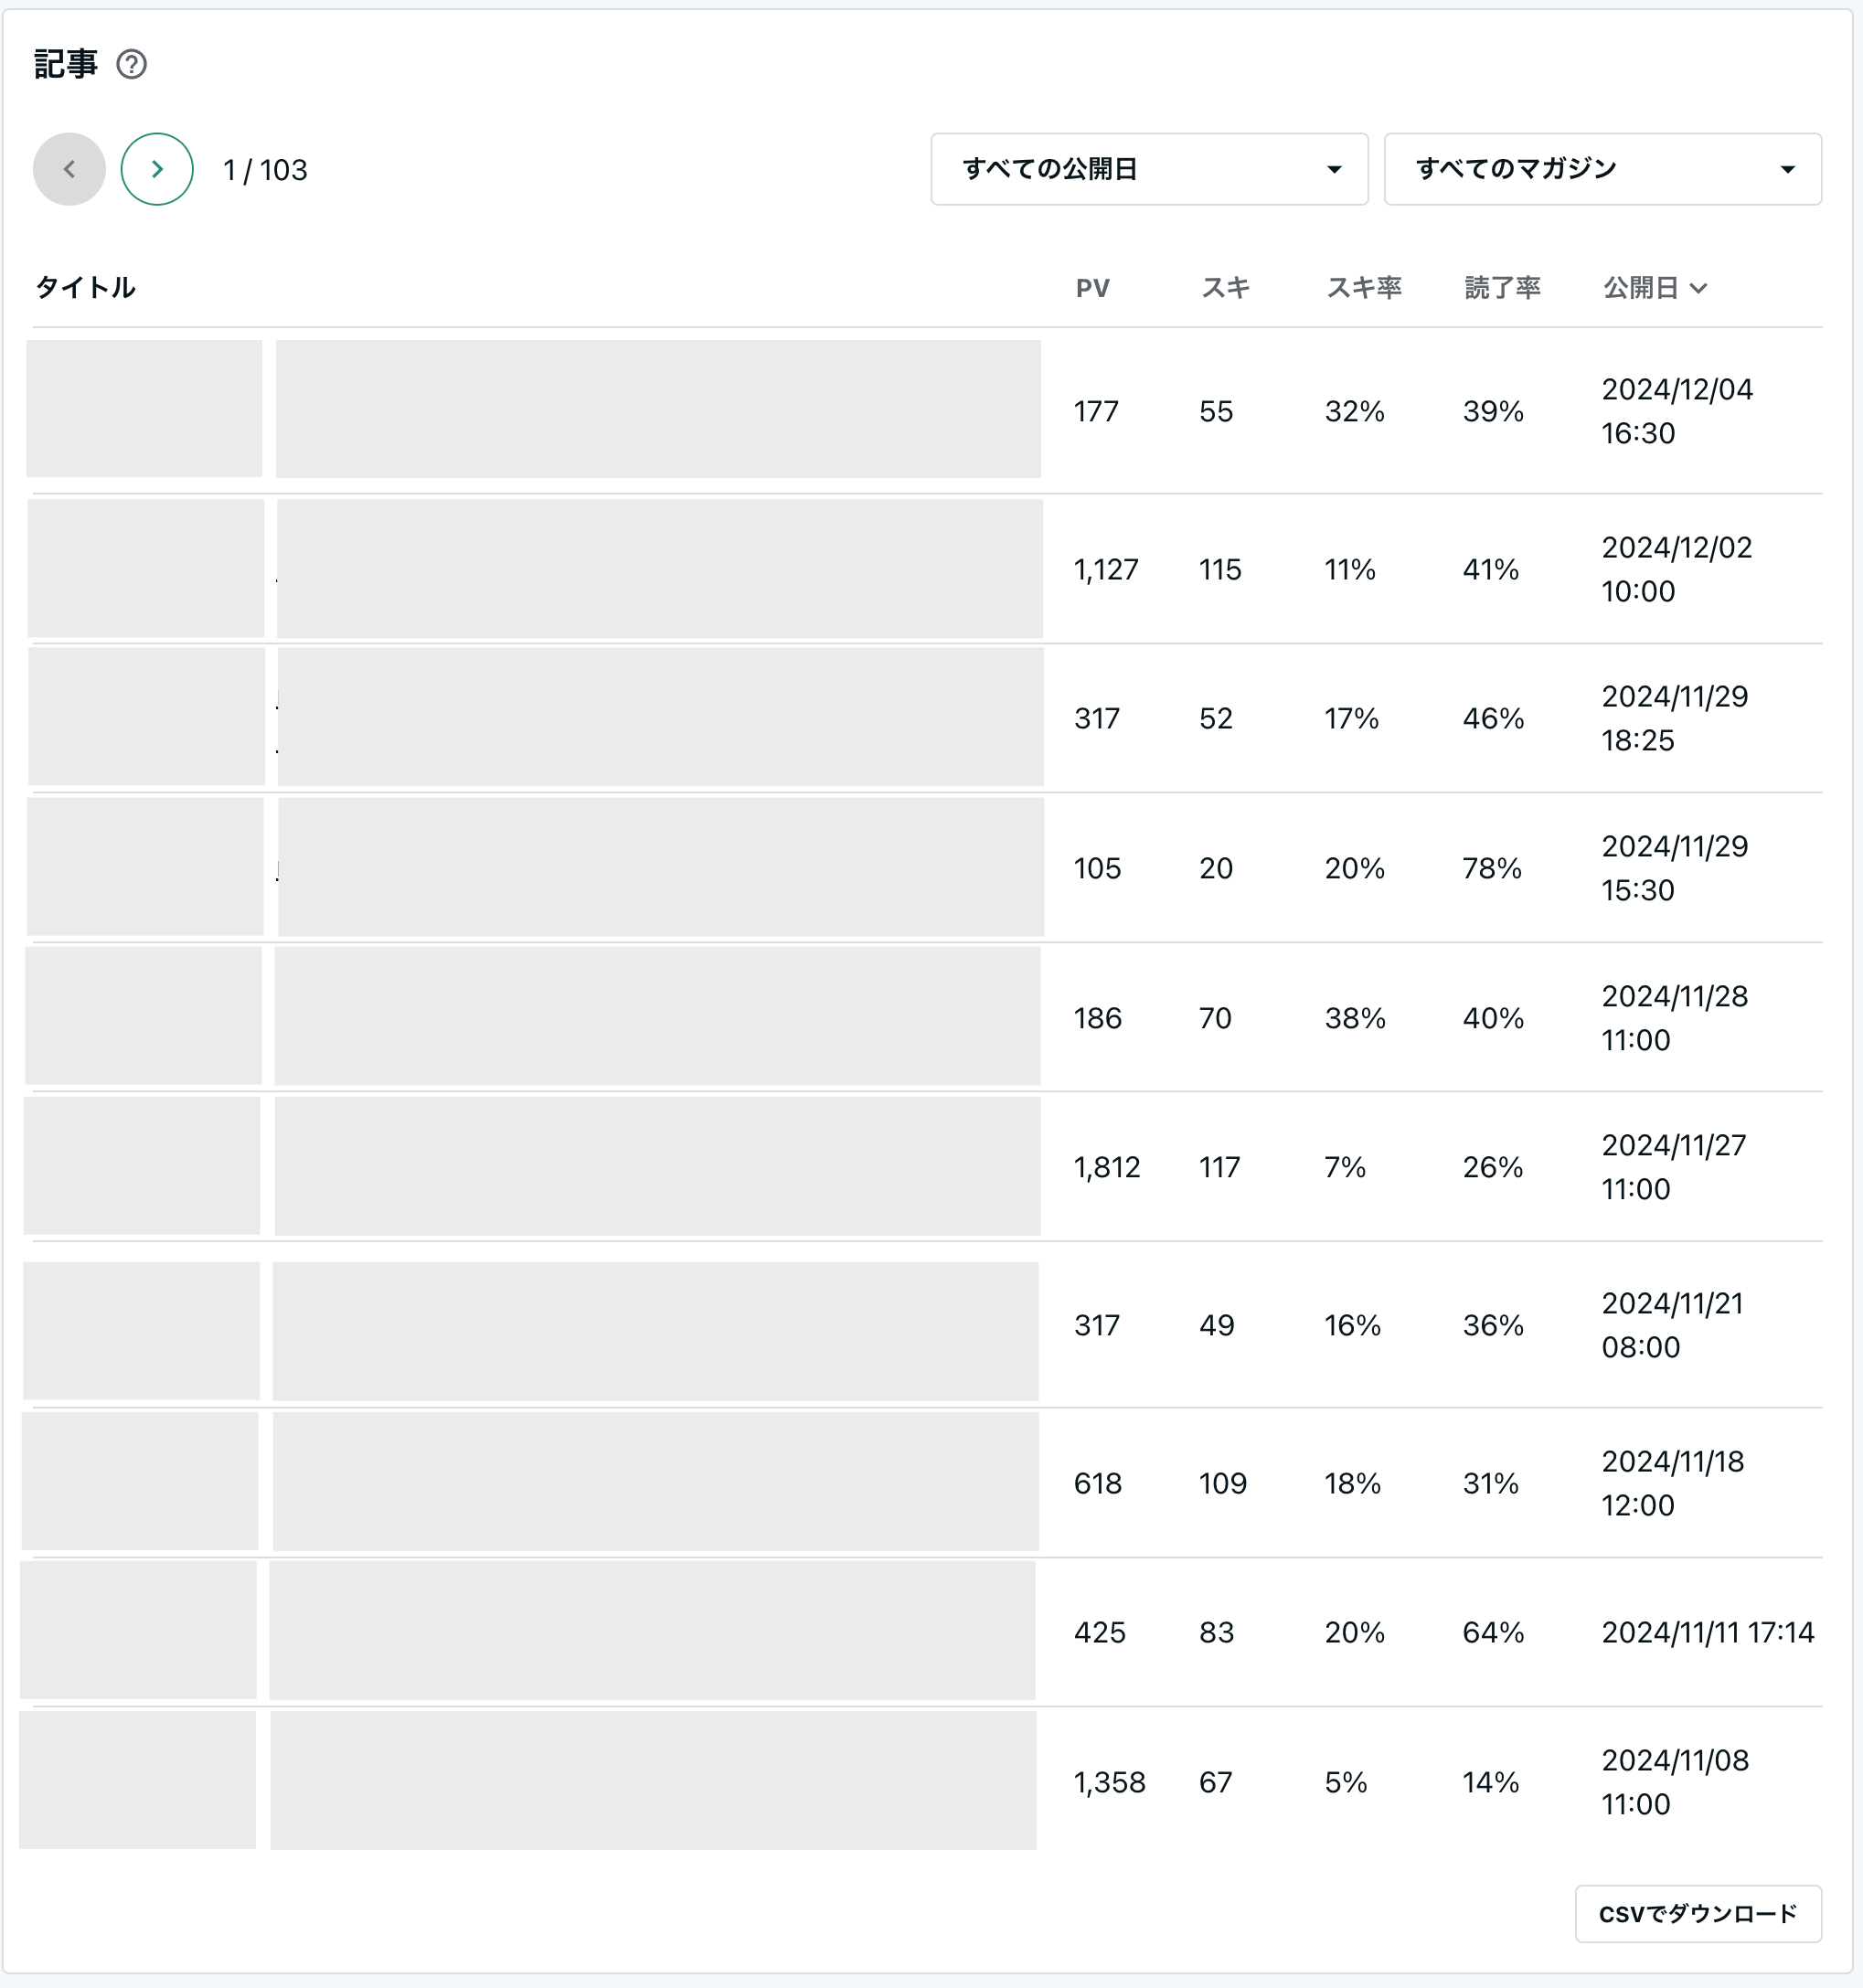
Task: Select PV value 1,812
Action: [x=1107, y=1167]
